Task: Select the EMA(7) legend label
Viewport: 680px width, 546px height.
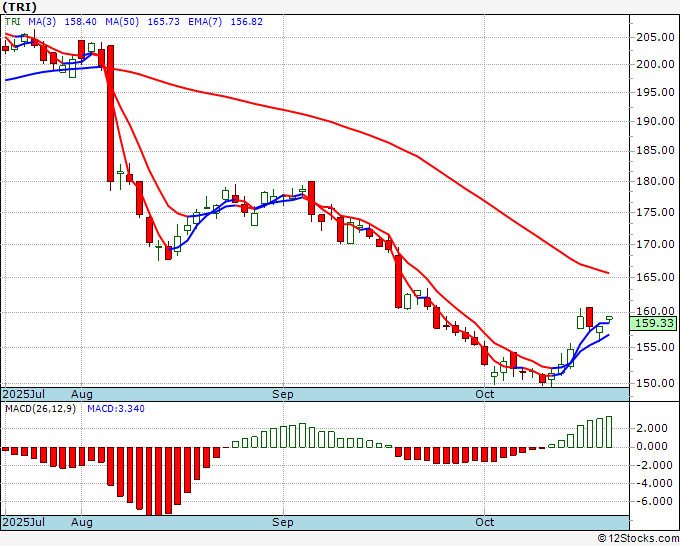Action: tap(205, 22)
